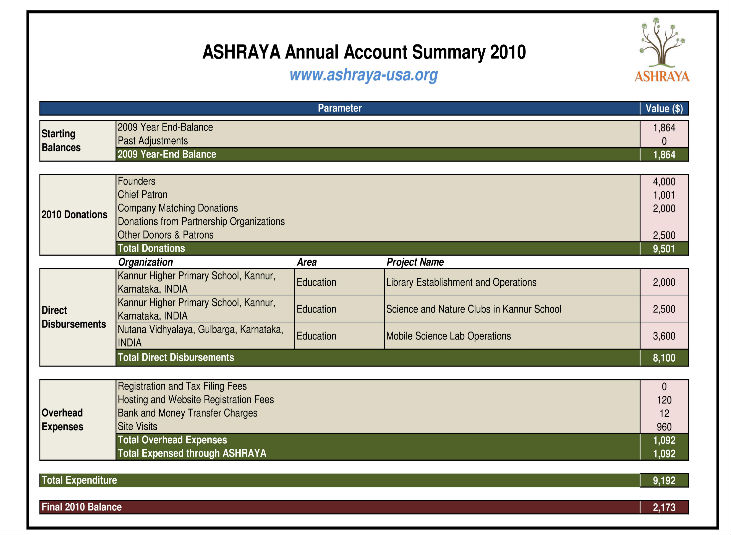Select Hosting fees value 120

[x=664, y=400]
